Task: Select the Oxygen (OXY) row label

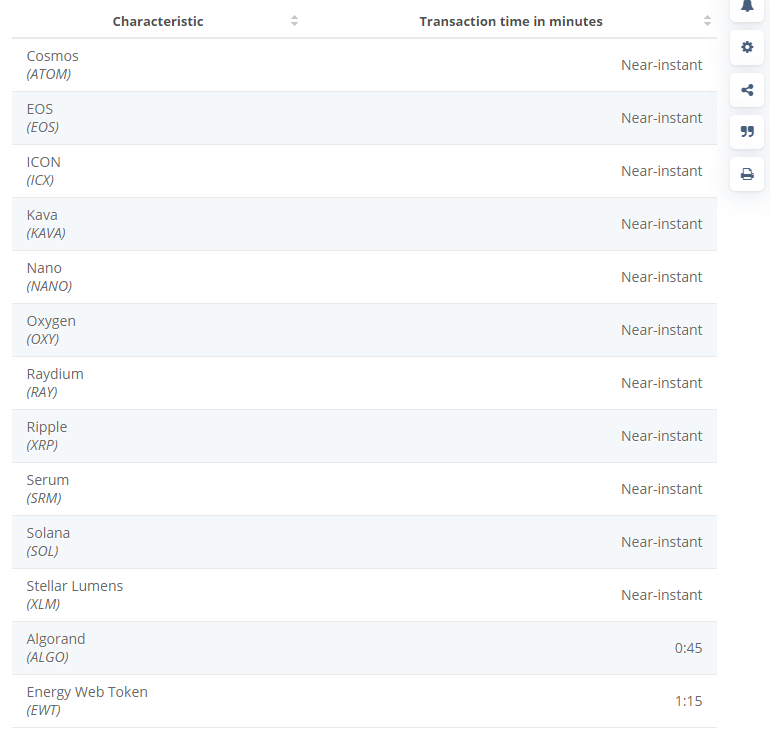Action: click(51, 330)
